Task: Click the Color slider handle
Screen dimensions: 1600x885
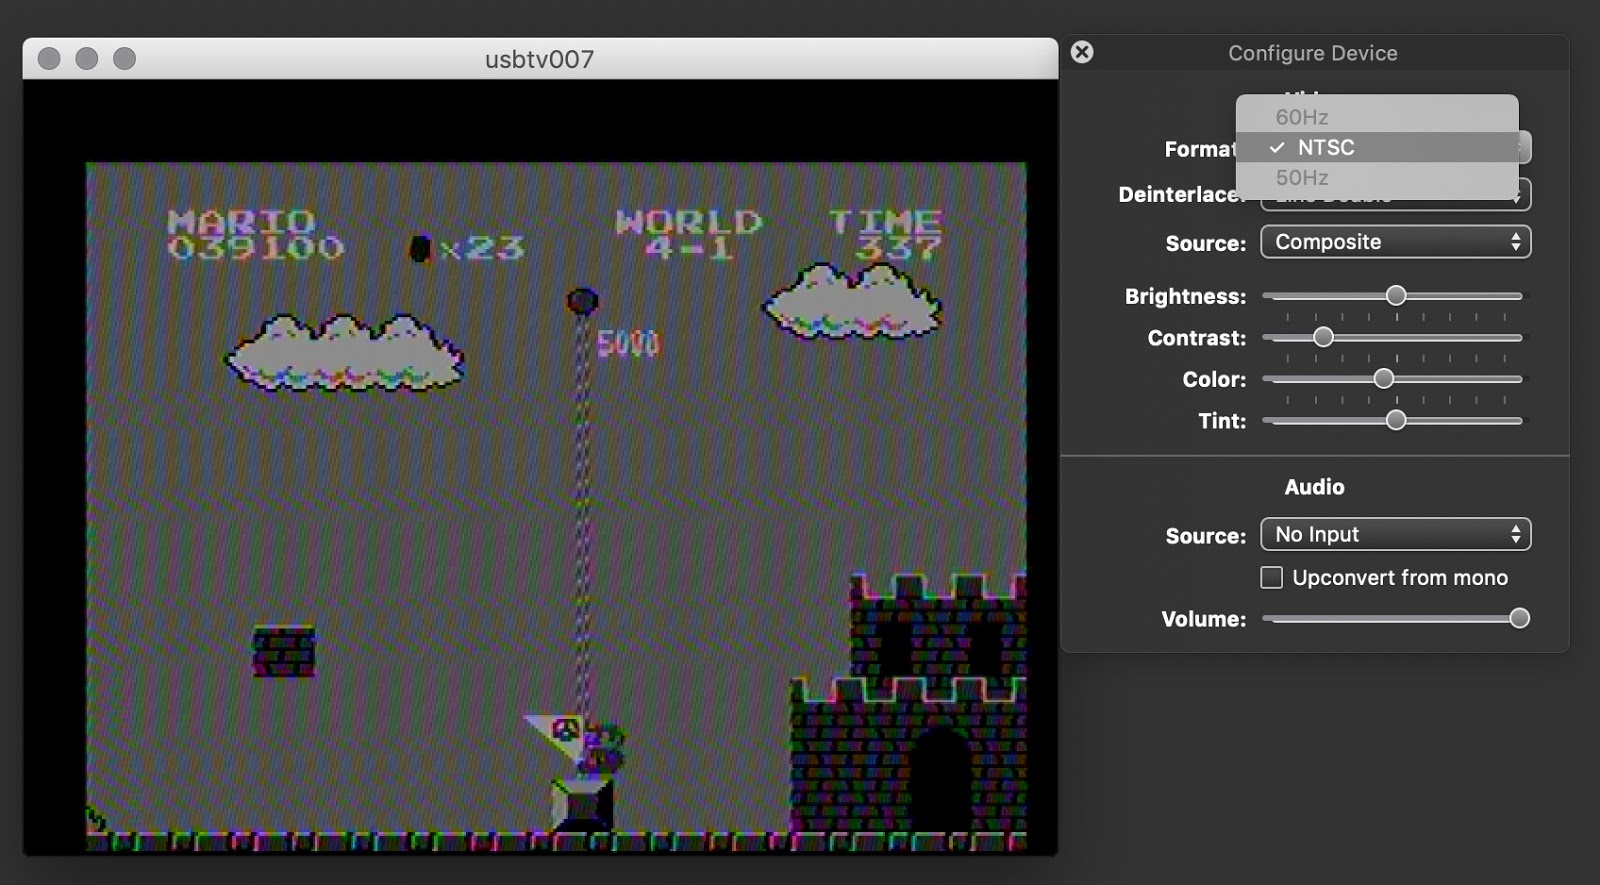Action: 1383,378
